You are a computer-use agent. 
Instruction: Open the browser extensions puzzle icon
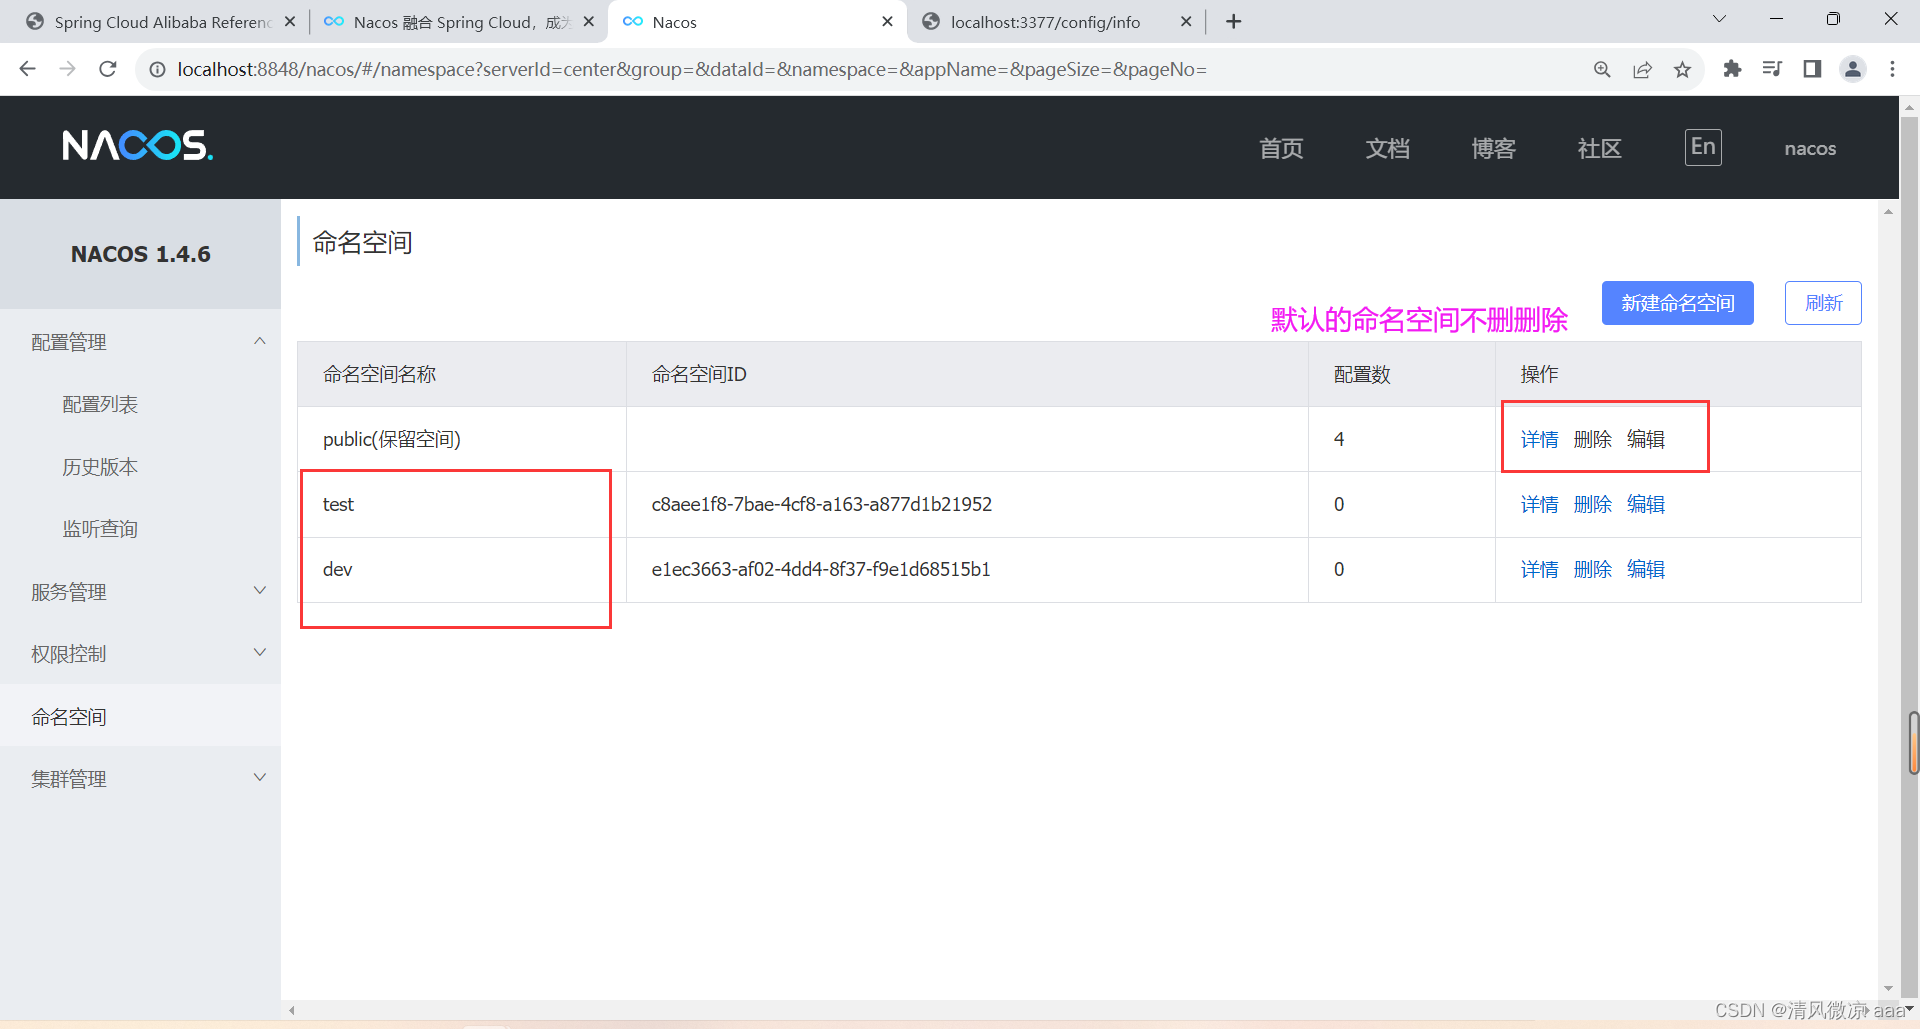point(1732,69)
